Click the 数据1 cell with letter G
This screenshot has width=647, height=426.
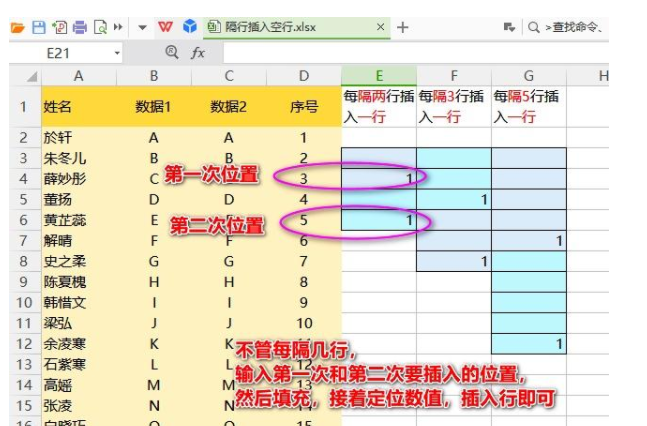[x=154, y=261]
